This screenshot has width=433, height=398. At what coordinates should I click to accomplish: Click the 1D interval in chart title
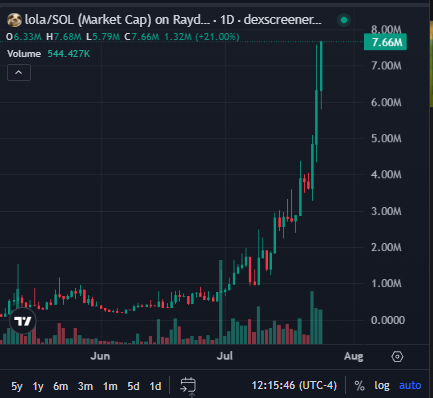coord(227,20)
